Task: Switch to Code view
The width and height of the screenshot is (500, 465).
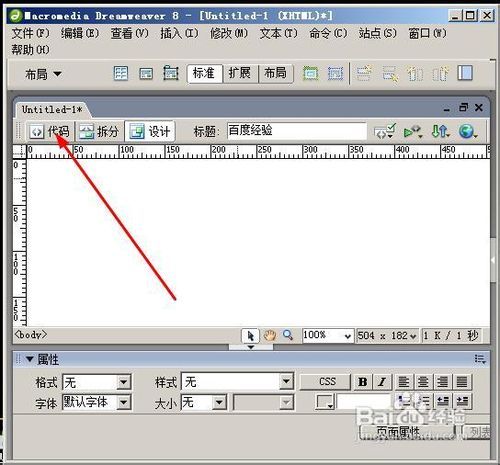Action: [49, 131]
